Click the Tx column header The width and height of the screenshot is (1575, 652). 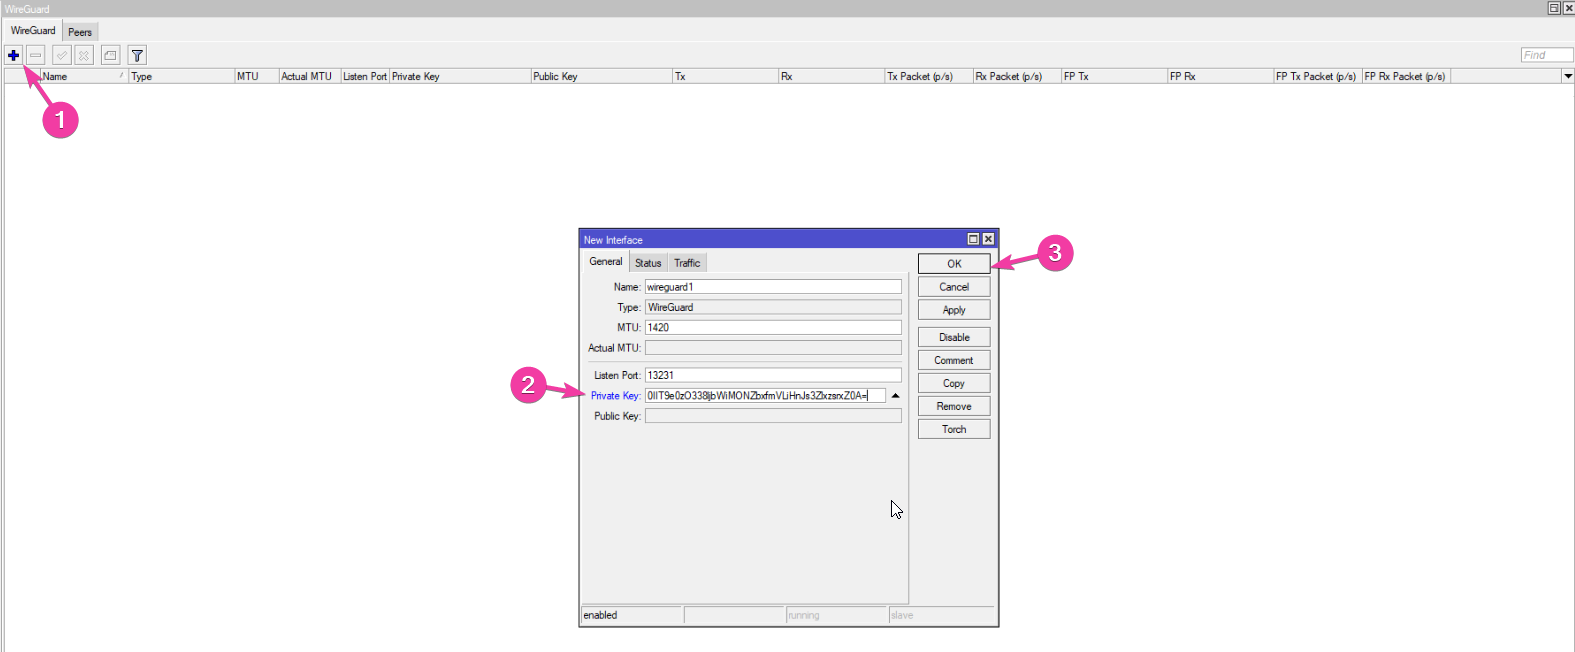[x=725, y=76]
